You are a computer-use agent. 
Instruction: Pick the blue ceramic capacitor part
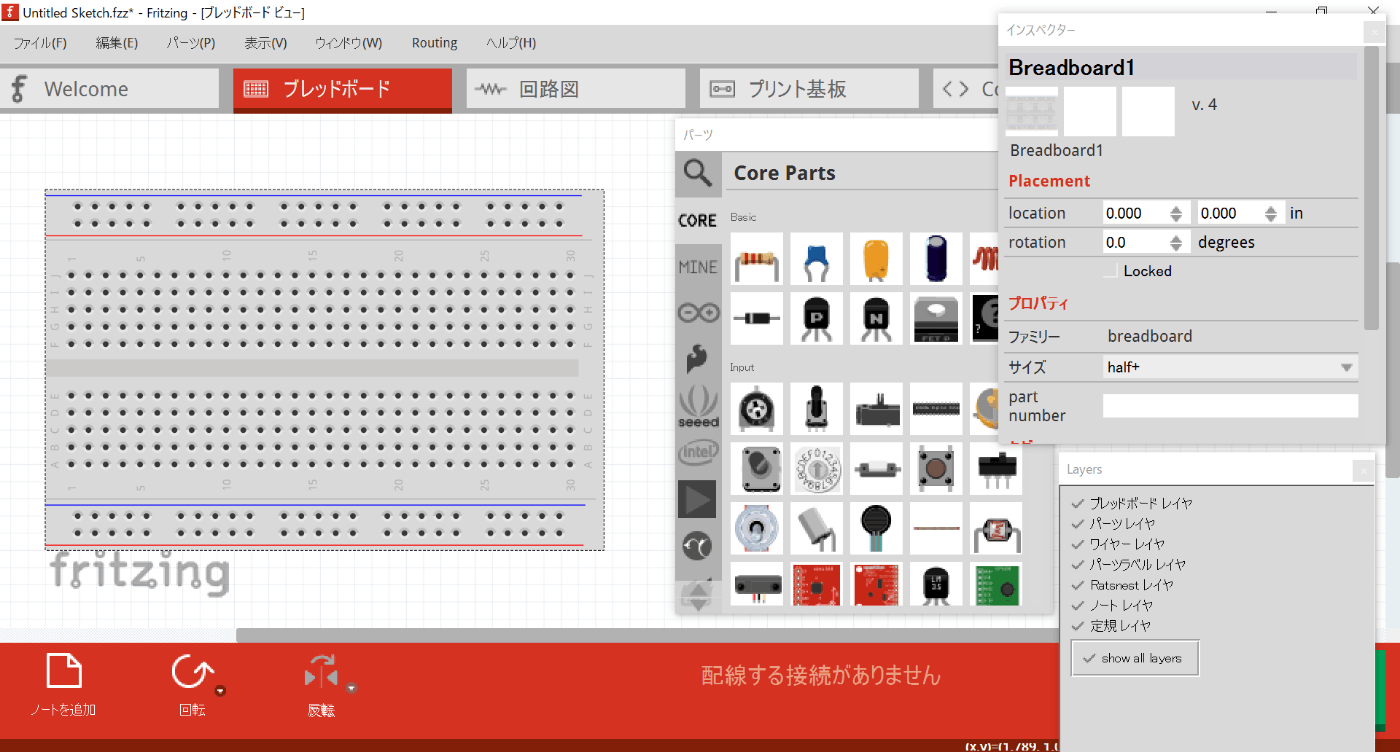pos(817,259)
